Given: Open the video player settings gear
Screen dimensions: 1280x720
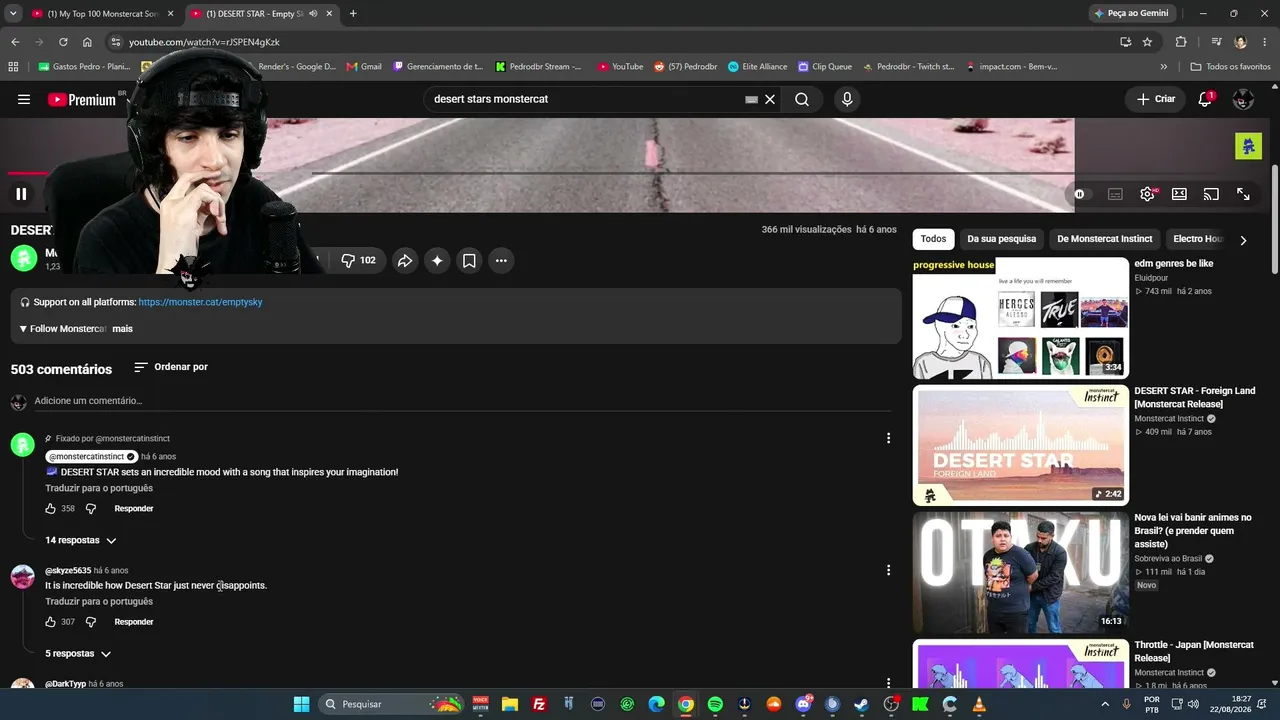Looking at the screenshot, I should (x=1147, y=194).
